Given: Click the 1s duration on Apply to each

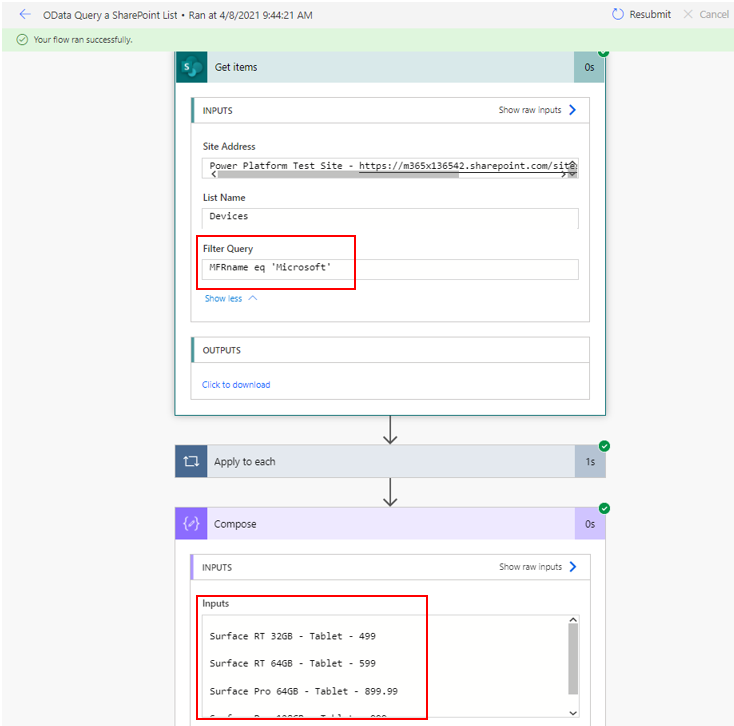Looking at the screenshot, I should [x=590, y=462].
